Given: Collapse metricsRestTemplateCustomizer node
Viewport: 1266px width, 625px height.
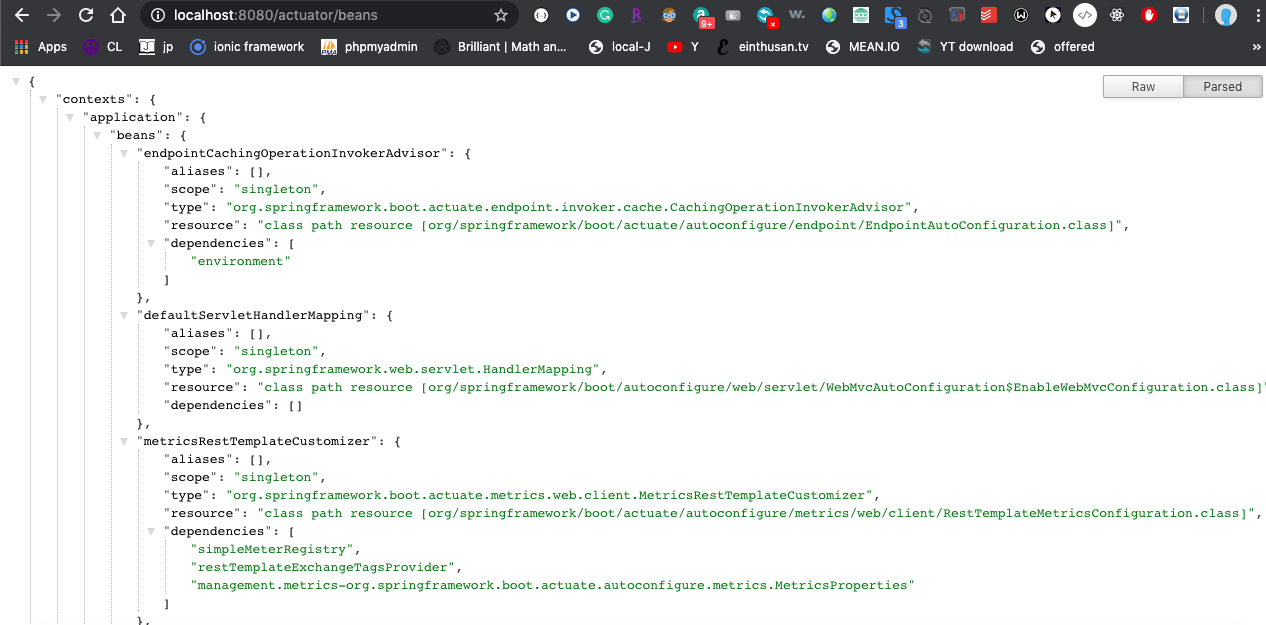Looking at the screenshot, I should (x=125, y=441).
